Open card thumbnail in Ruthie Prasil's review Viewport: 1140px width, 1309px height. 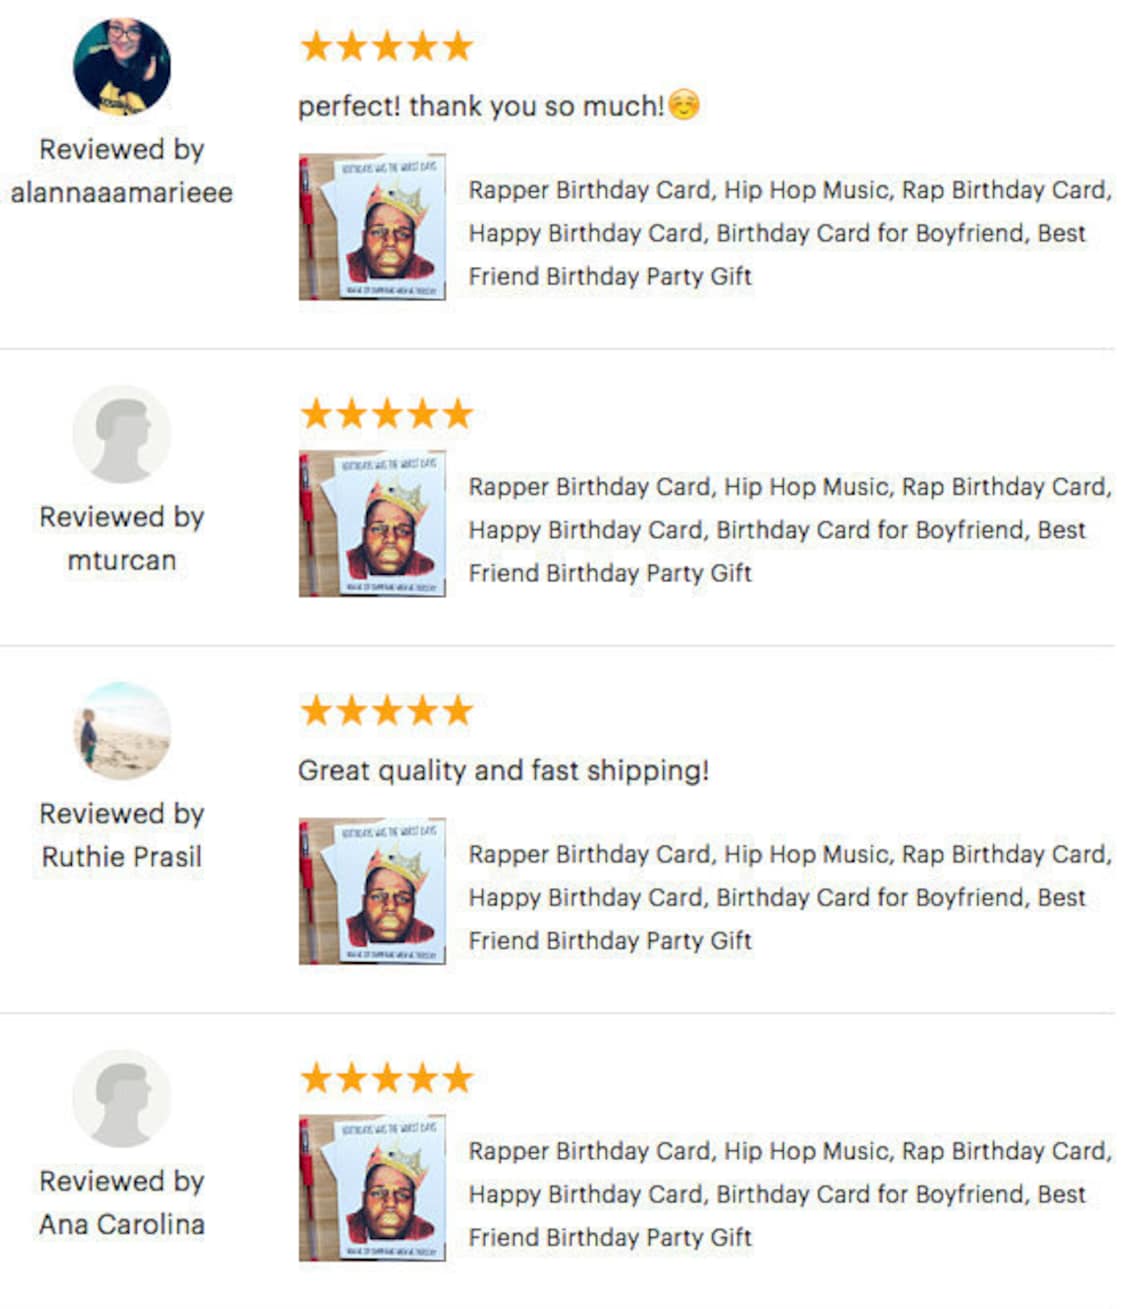tap(372, 891)
